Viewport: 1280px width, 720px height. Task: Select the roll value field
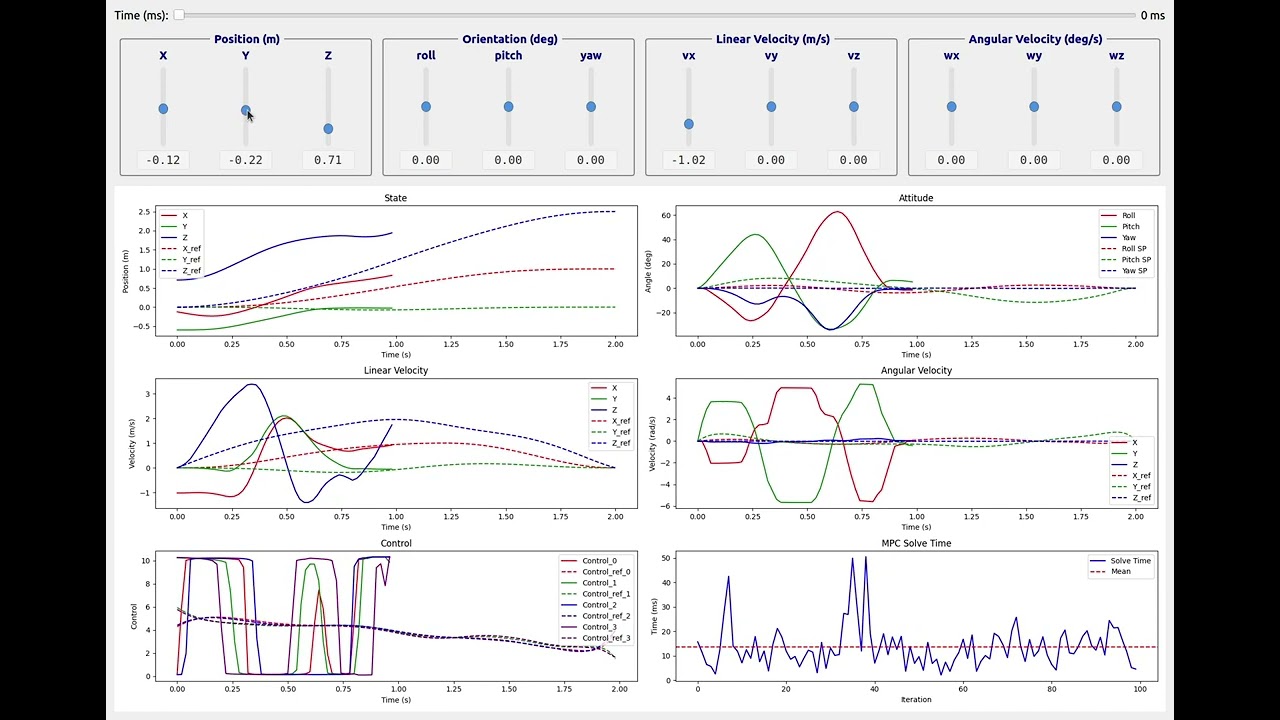(x=426, y=159)
